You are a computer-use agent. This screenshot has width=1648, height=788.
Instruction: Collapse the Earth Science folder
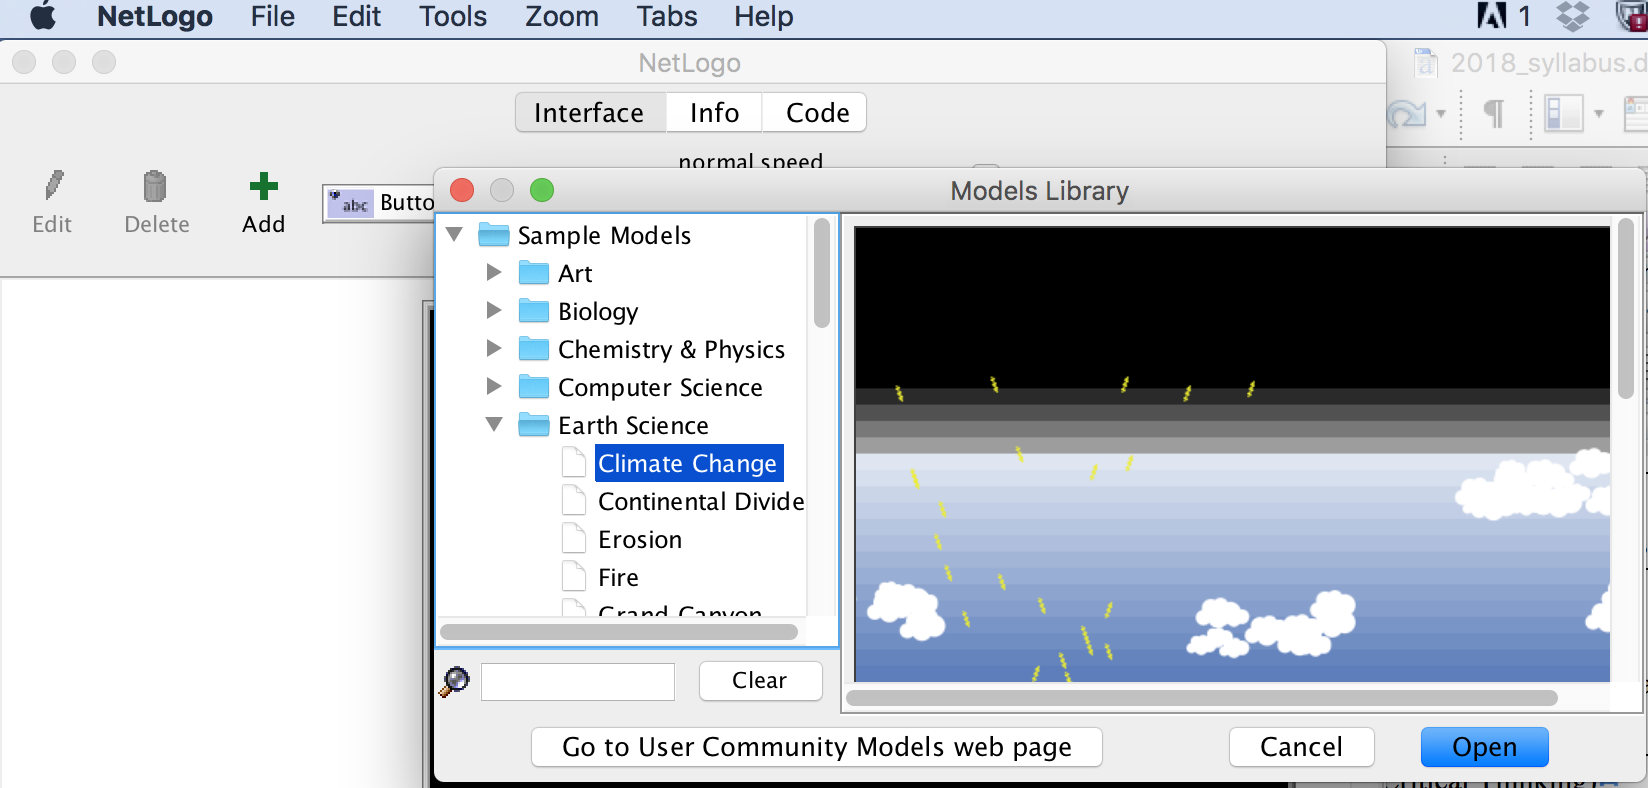coord(494,424)
